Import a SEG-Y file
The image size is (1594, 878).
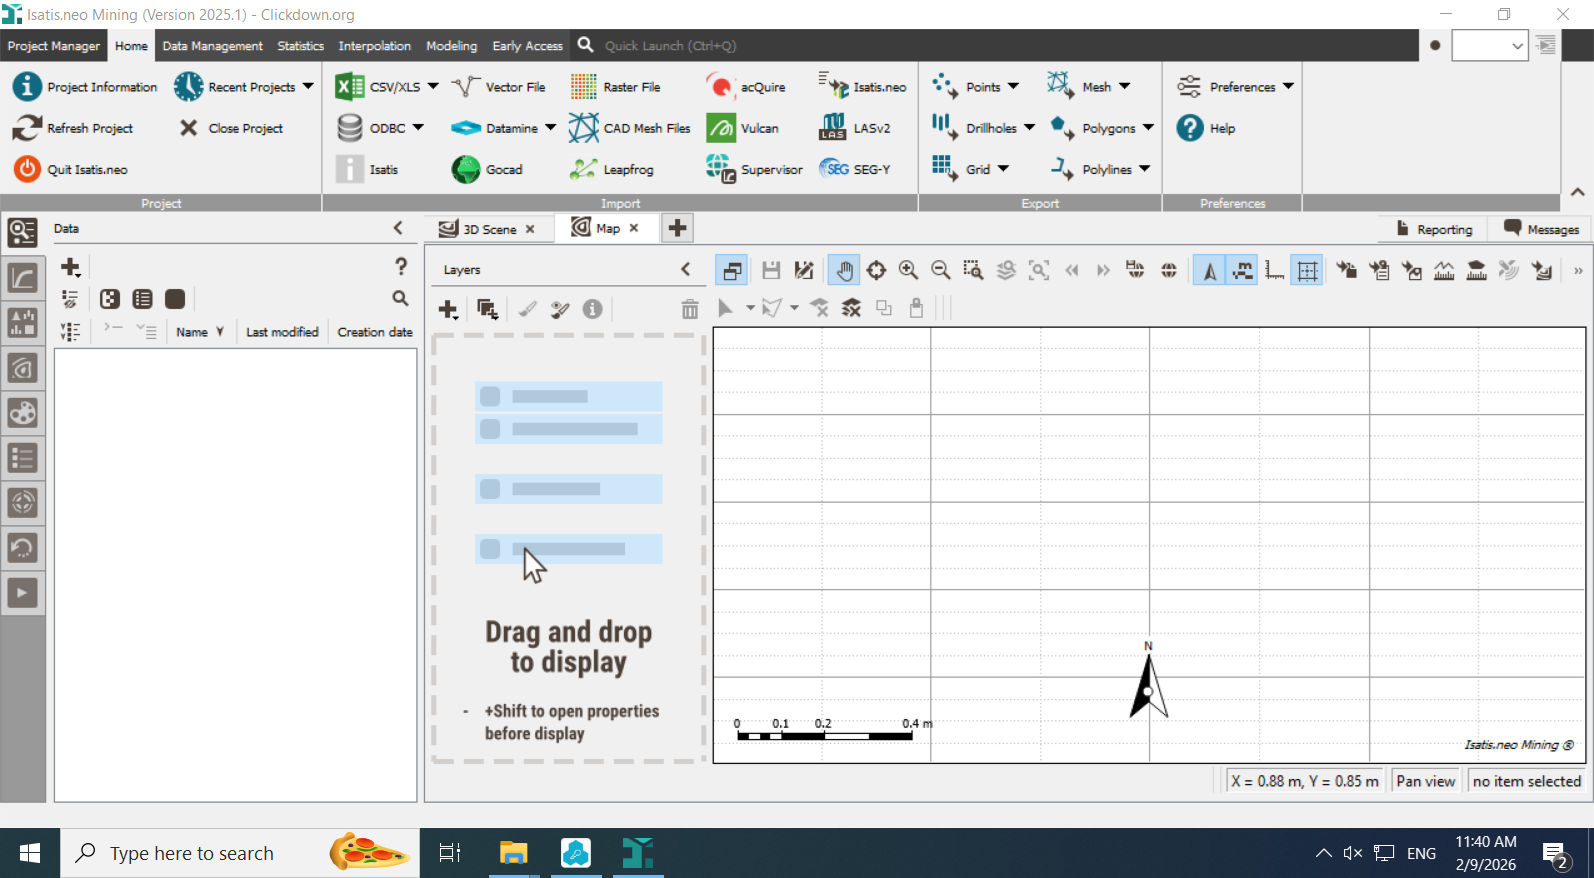tap(855, 169)
